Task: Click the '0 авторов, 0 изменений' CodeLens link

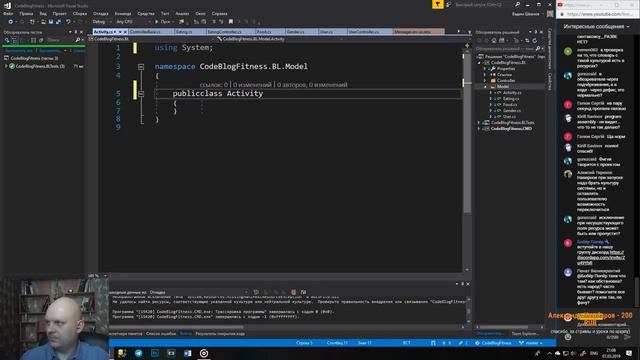Action: click(x=312, y=85)
